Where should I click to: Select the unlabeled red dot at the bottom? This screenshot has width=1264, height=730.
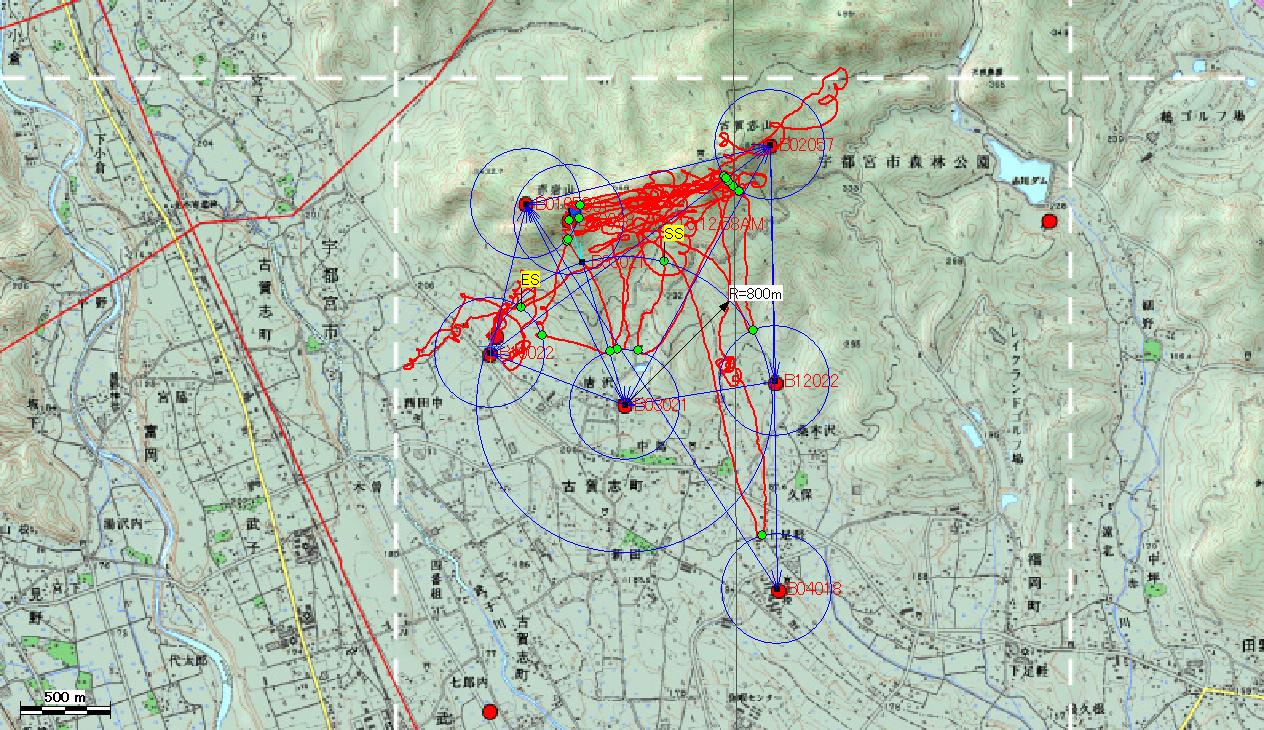click(x=489, y=712)
